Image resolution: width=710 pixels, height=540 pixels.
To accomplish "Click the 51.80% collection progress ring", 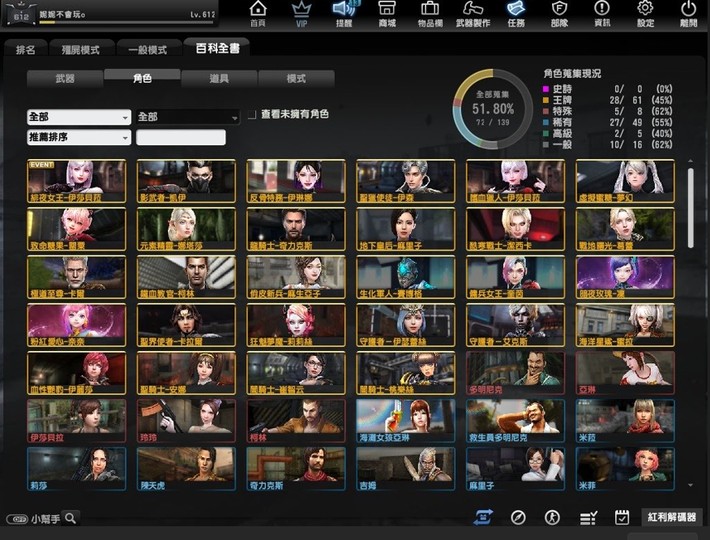I will pyautogui.click(x=493, y=109).
